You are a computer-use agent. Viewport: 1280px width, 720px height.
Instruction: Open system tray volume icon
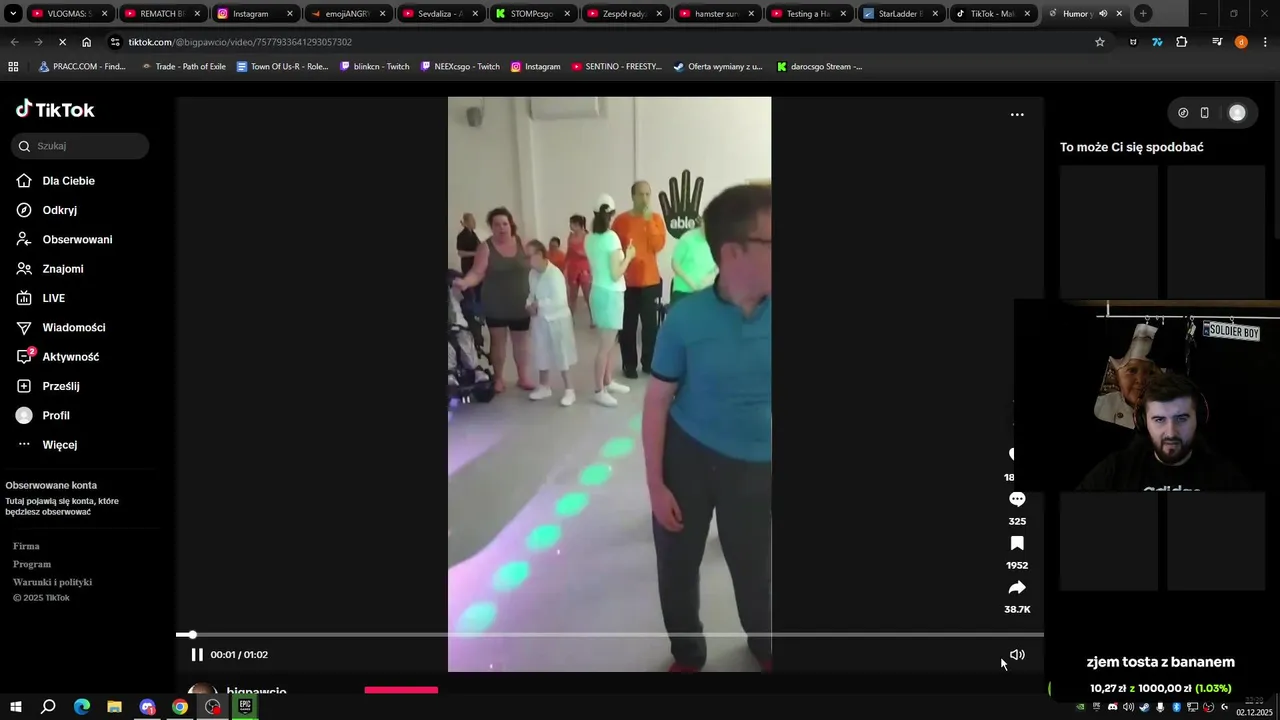click(x=1128, y=707)
